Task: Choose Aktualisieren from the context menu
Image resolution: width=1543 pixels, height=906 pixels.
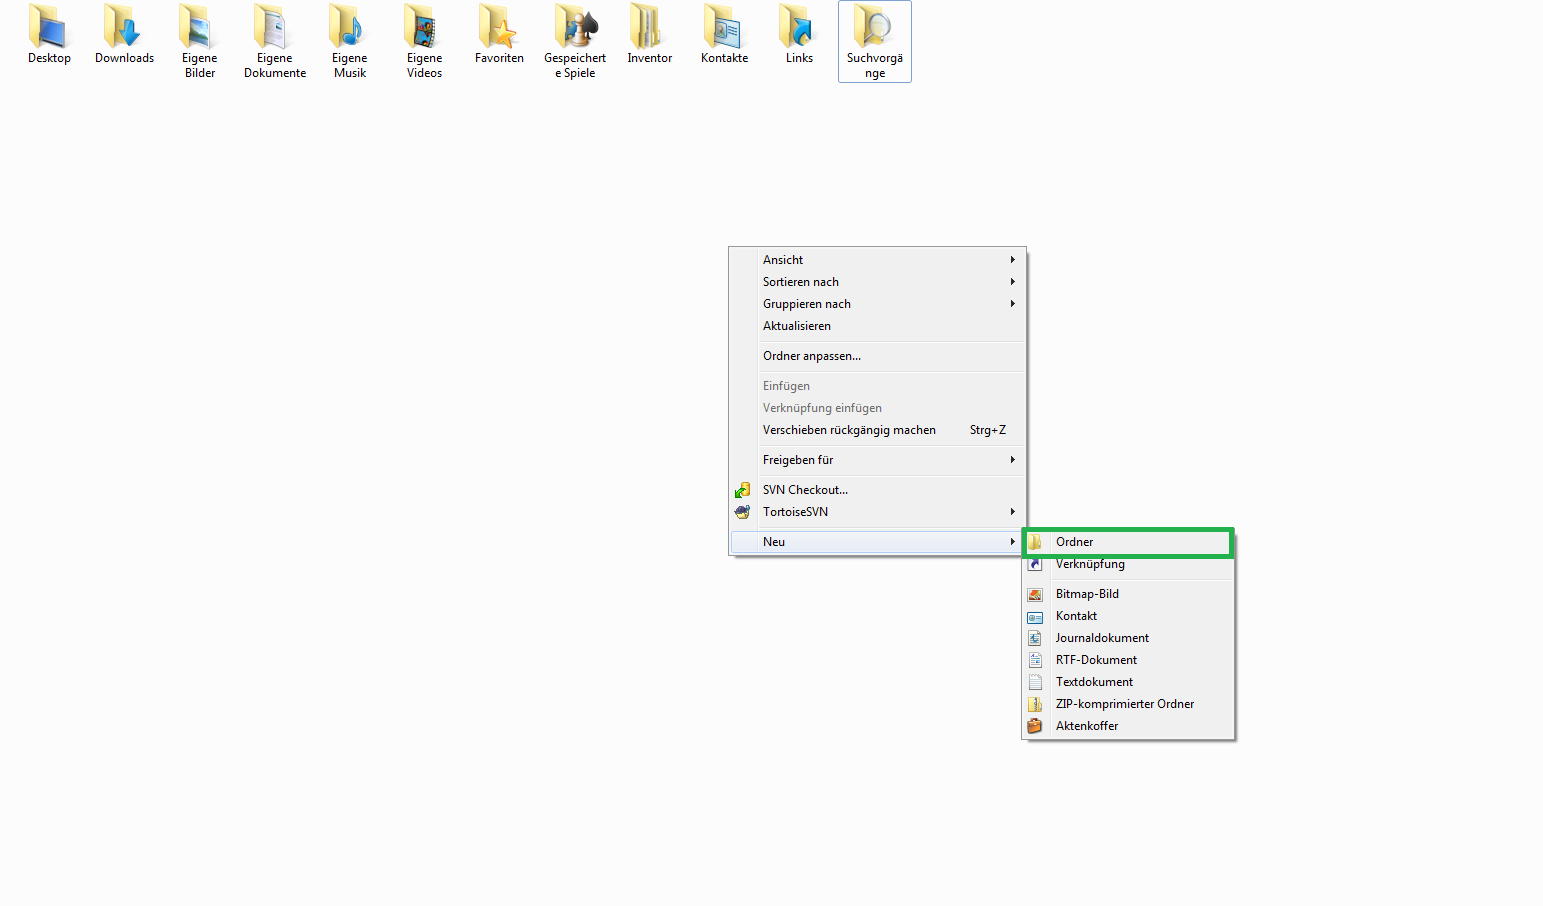Action: coord(797,326)
